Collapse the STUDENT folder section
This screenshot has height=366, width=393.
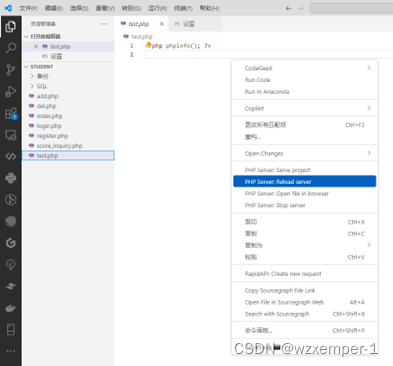point(26,67)
